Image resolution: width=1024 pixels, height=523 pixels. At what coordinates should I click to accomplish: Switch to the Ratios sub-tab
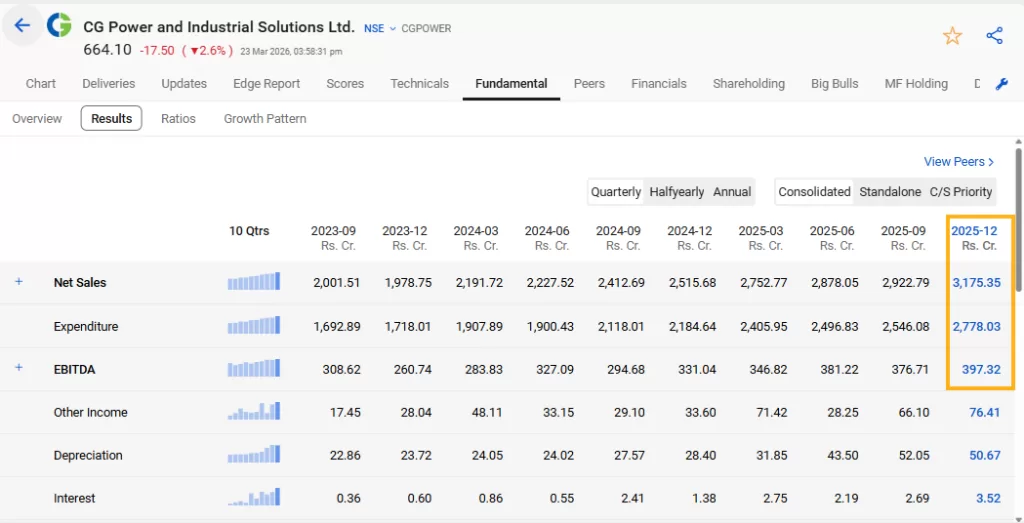[x=178, y=119]
